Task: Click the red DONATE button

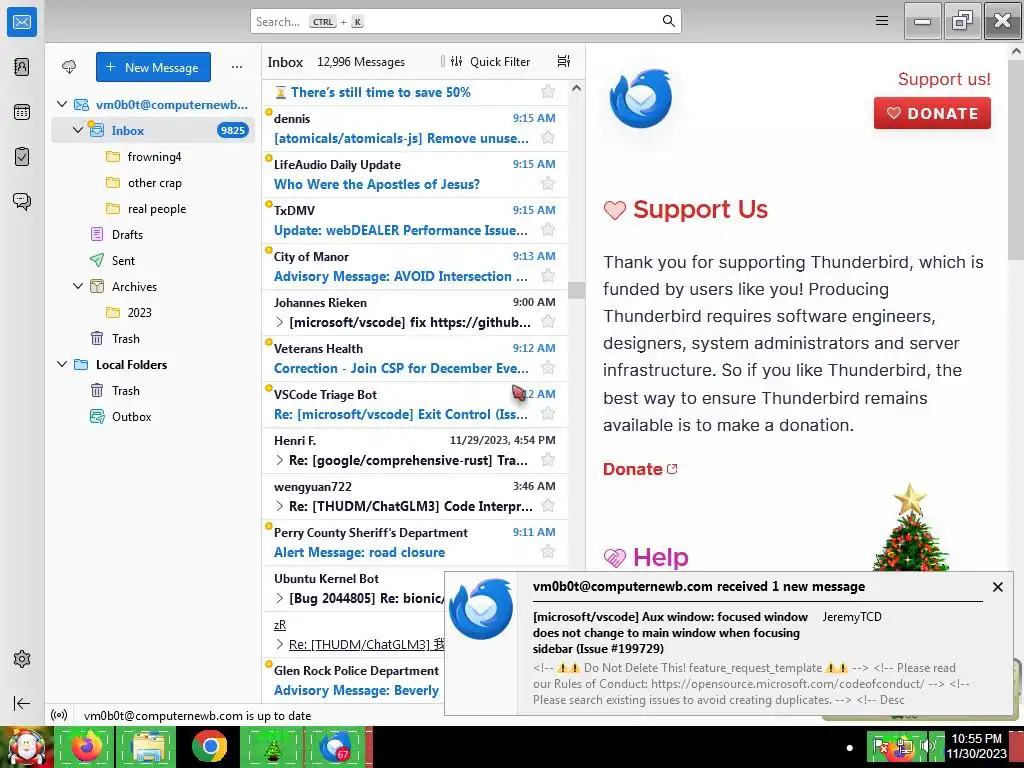Action: [x=932, y=113]
